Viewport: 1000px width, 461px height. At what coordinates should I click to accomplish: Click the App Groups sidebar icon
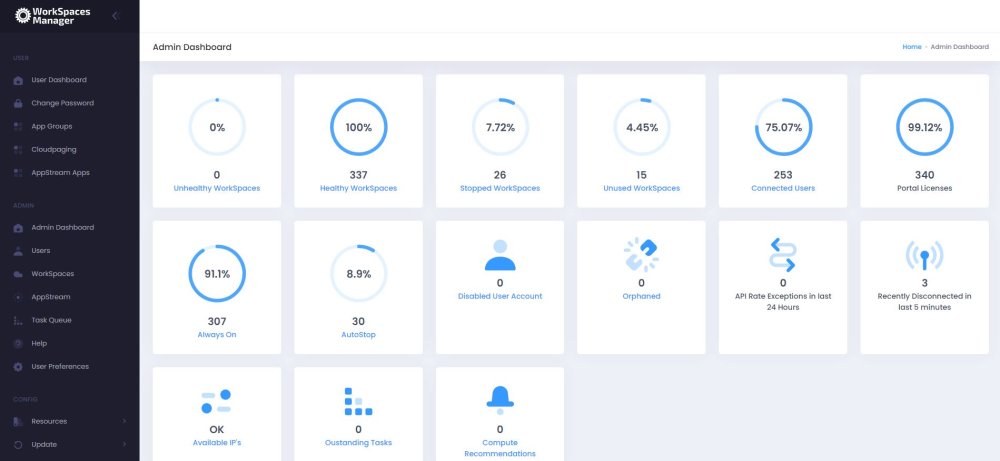tap(18, 126)
